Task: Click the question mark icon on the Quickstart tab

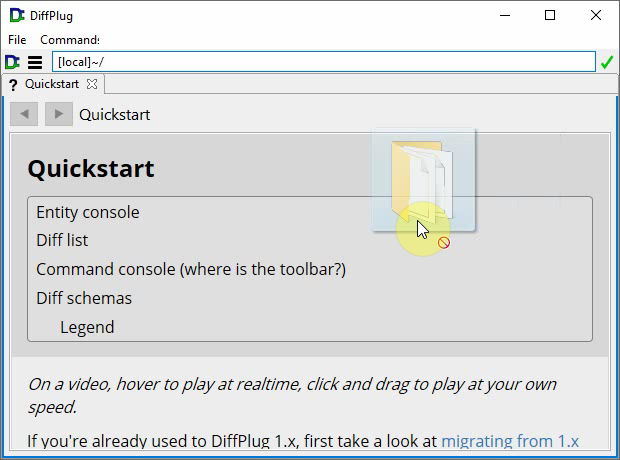Action: (13, 85)
